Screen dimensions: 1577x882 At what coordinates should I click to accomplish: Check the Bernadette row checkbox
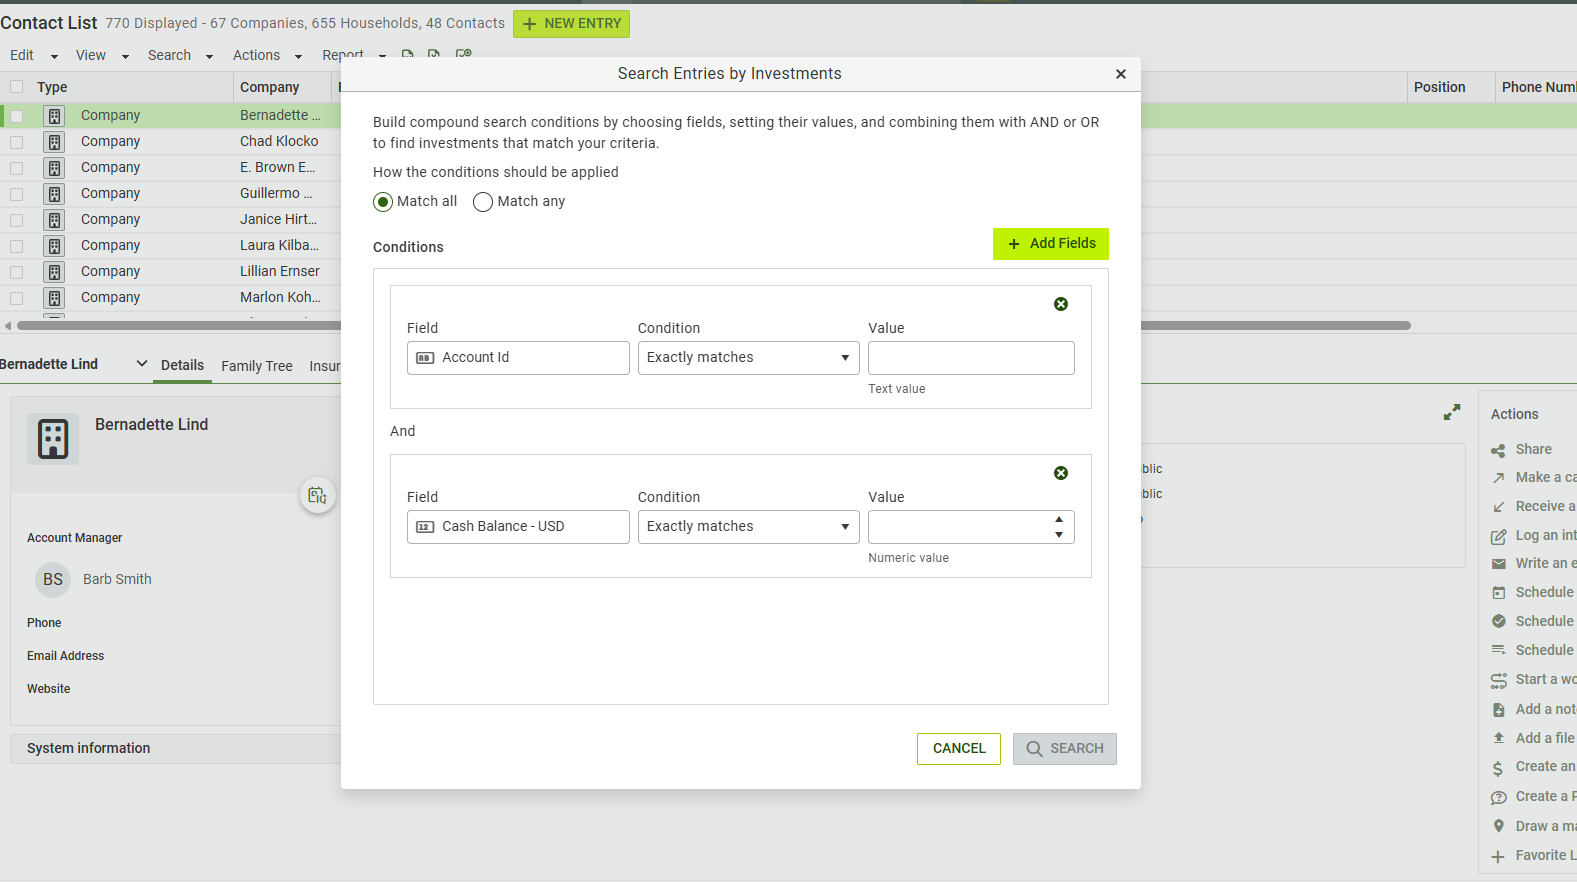[17, 116]
